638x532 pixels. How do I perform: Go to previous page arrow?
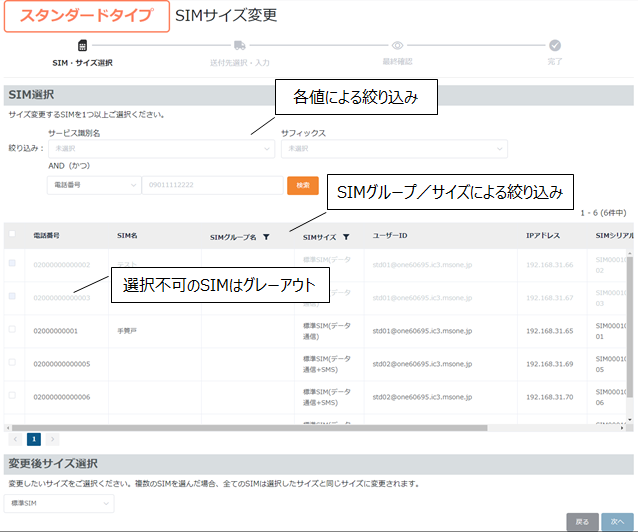pos(15,439)
